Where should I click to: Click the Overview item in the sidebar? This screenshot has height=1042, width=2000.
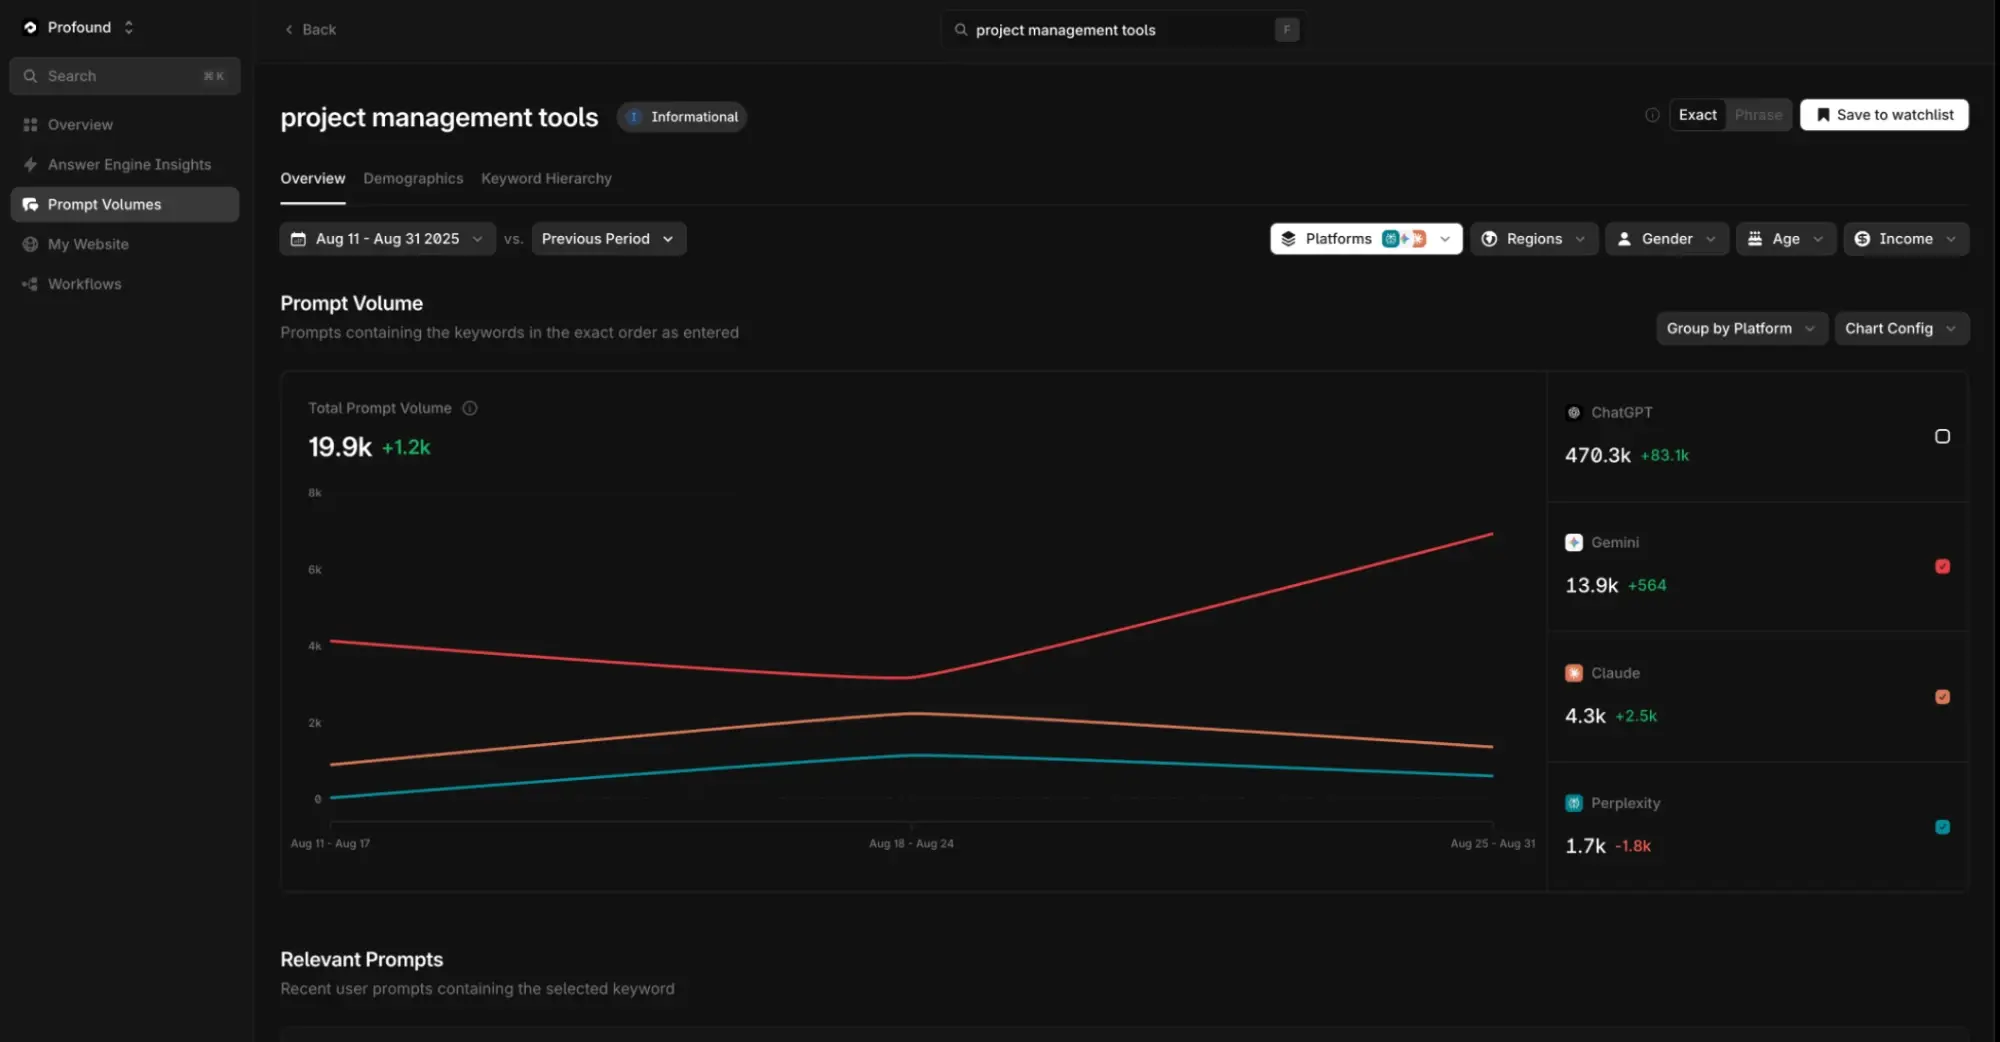[x=125, y=125]
